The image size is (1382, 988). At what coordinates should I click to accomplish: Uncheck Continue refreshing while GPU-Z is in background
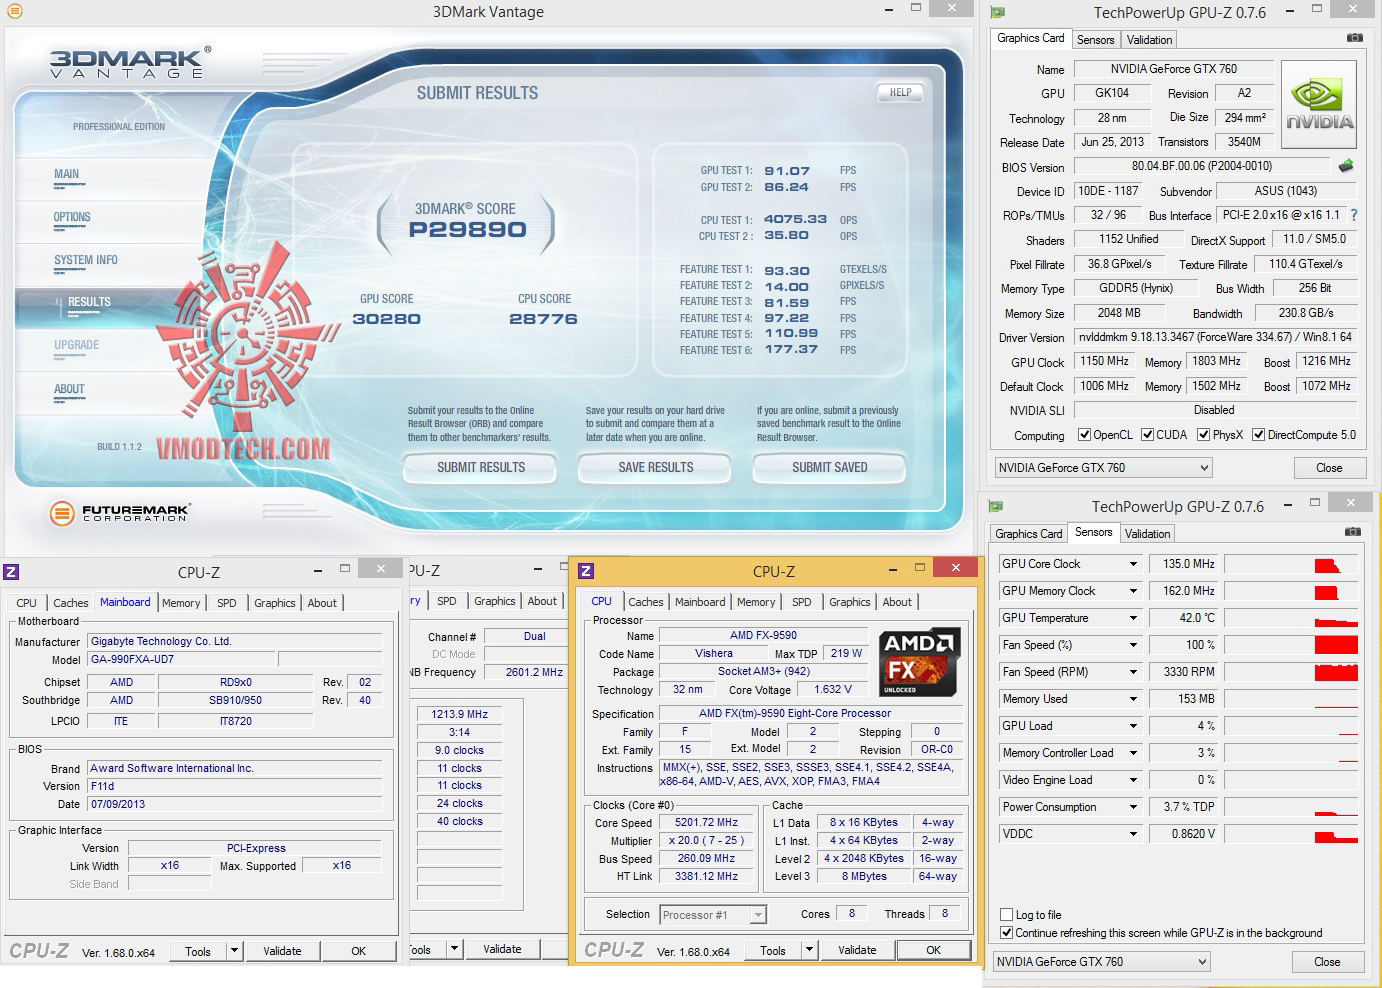(x=1007, y=933)
